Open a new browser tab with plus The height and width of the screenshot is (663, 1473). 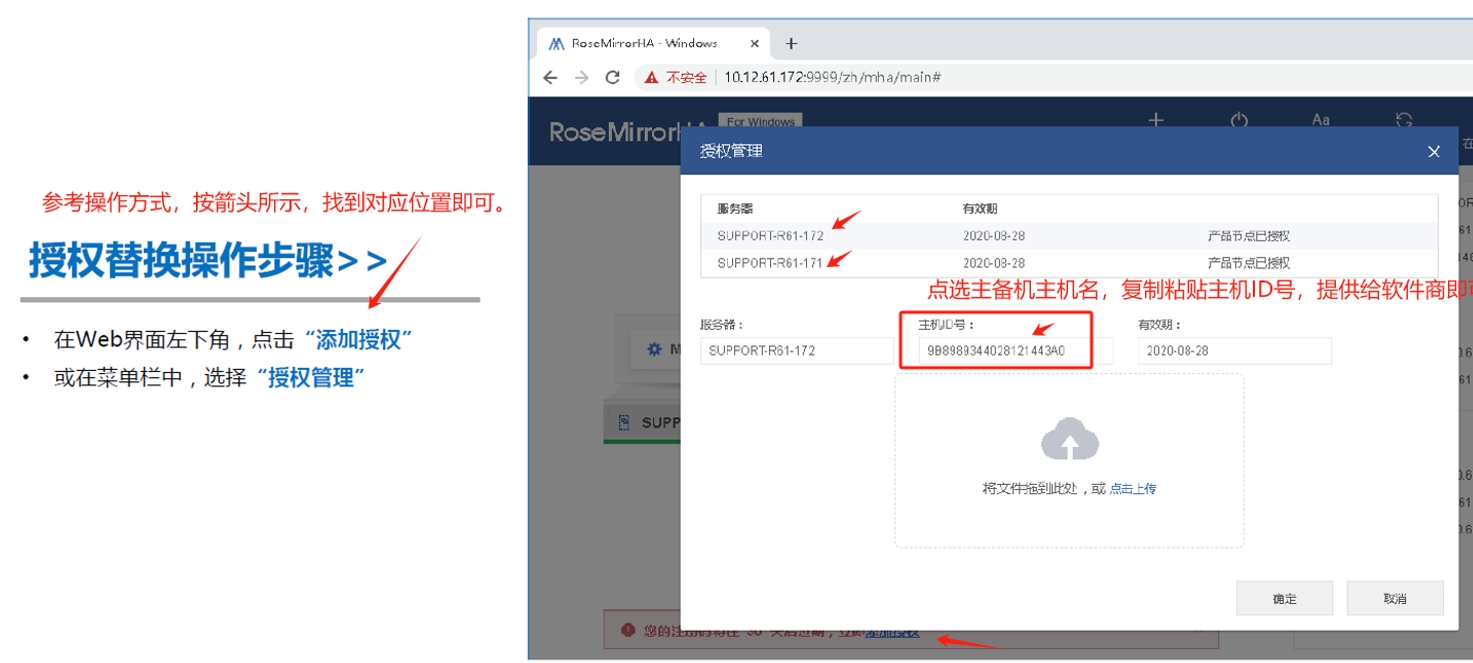[x=791, y=43]
